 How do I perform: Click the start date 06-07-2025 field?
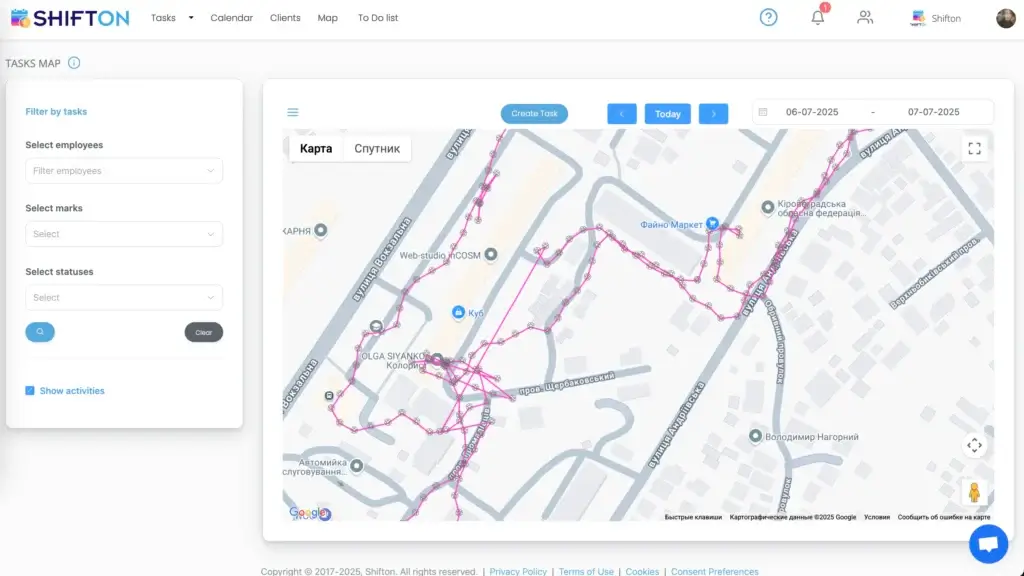pyautogui.click(x=812, y=112)
